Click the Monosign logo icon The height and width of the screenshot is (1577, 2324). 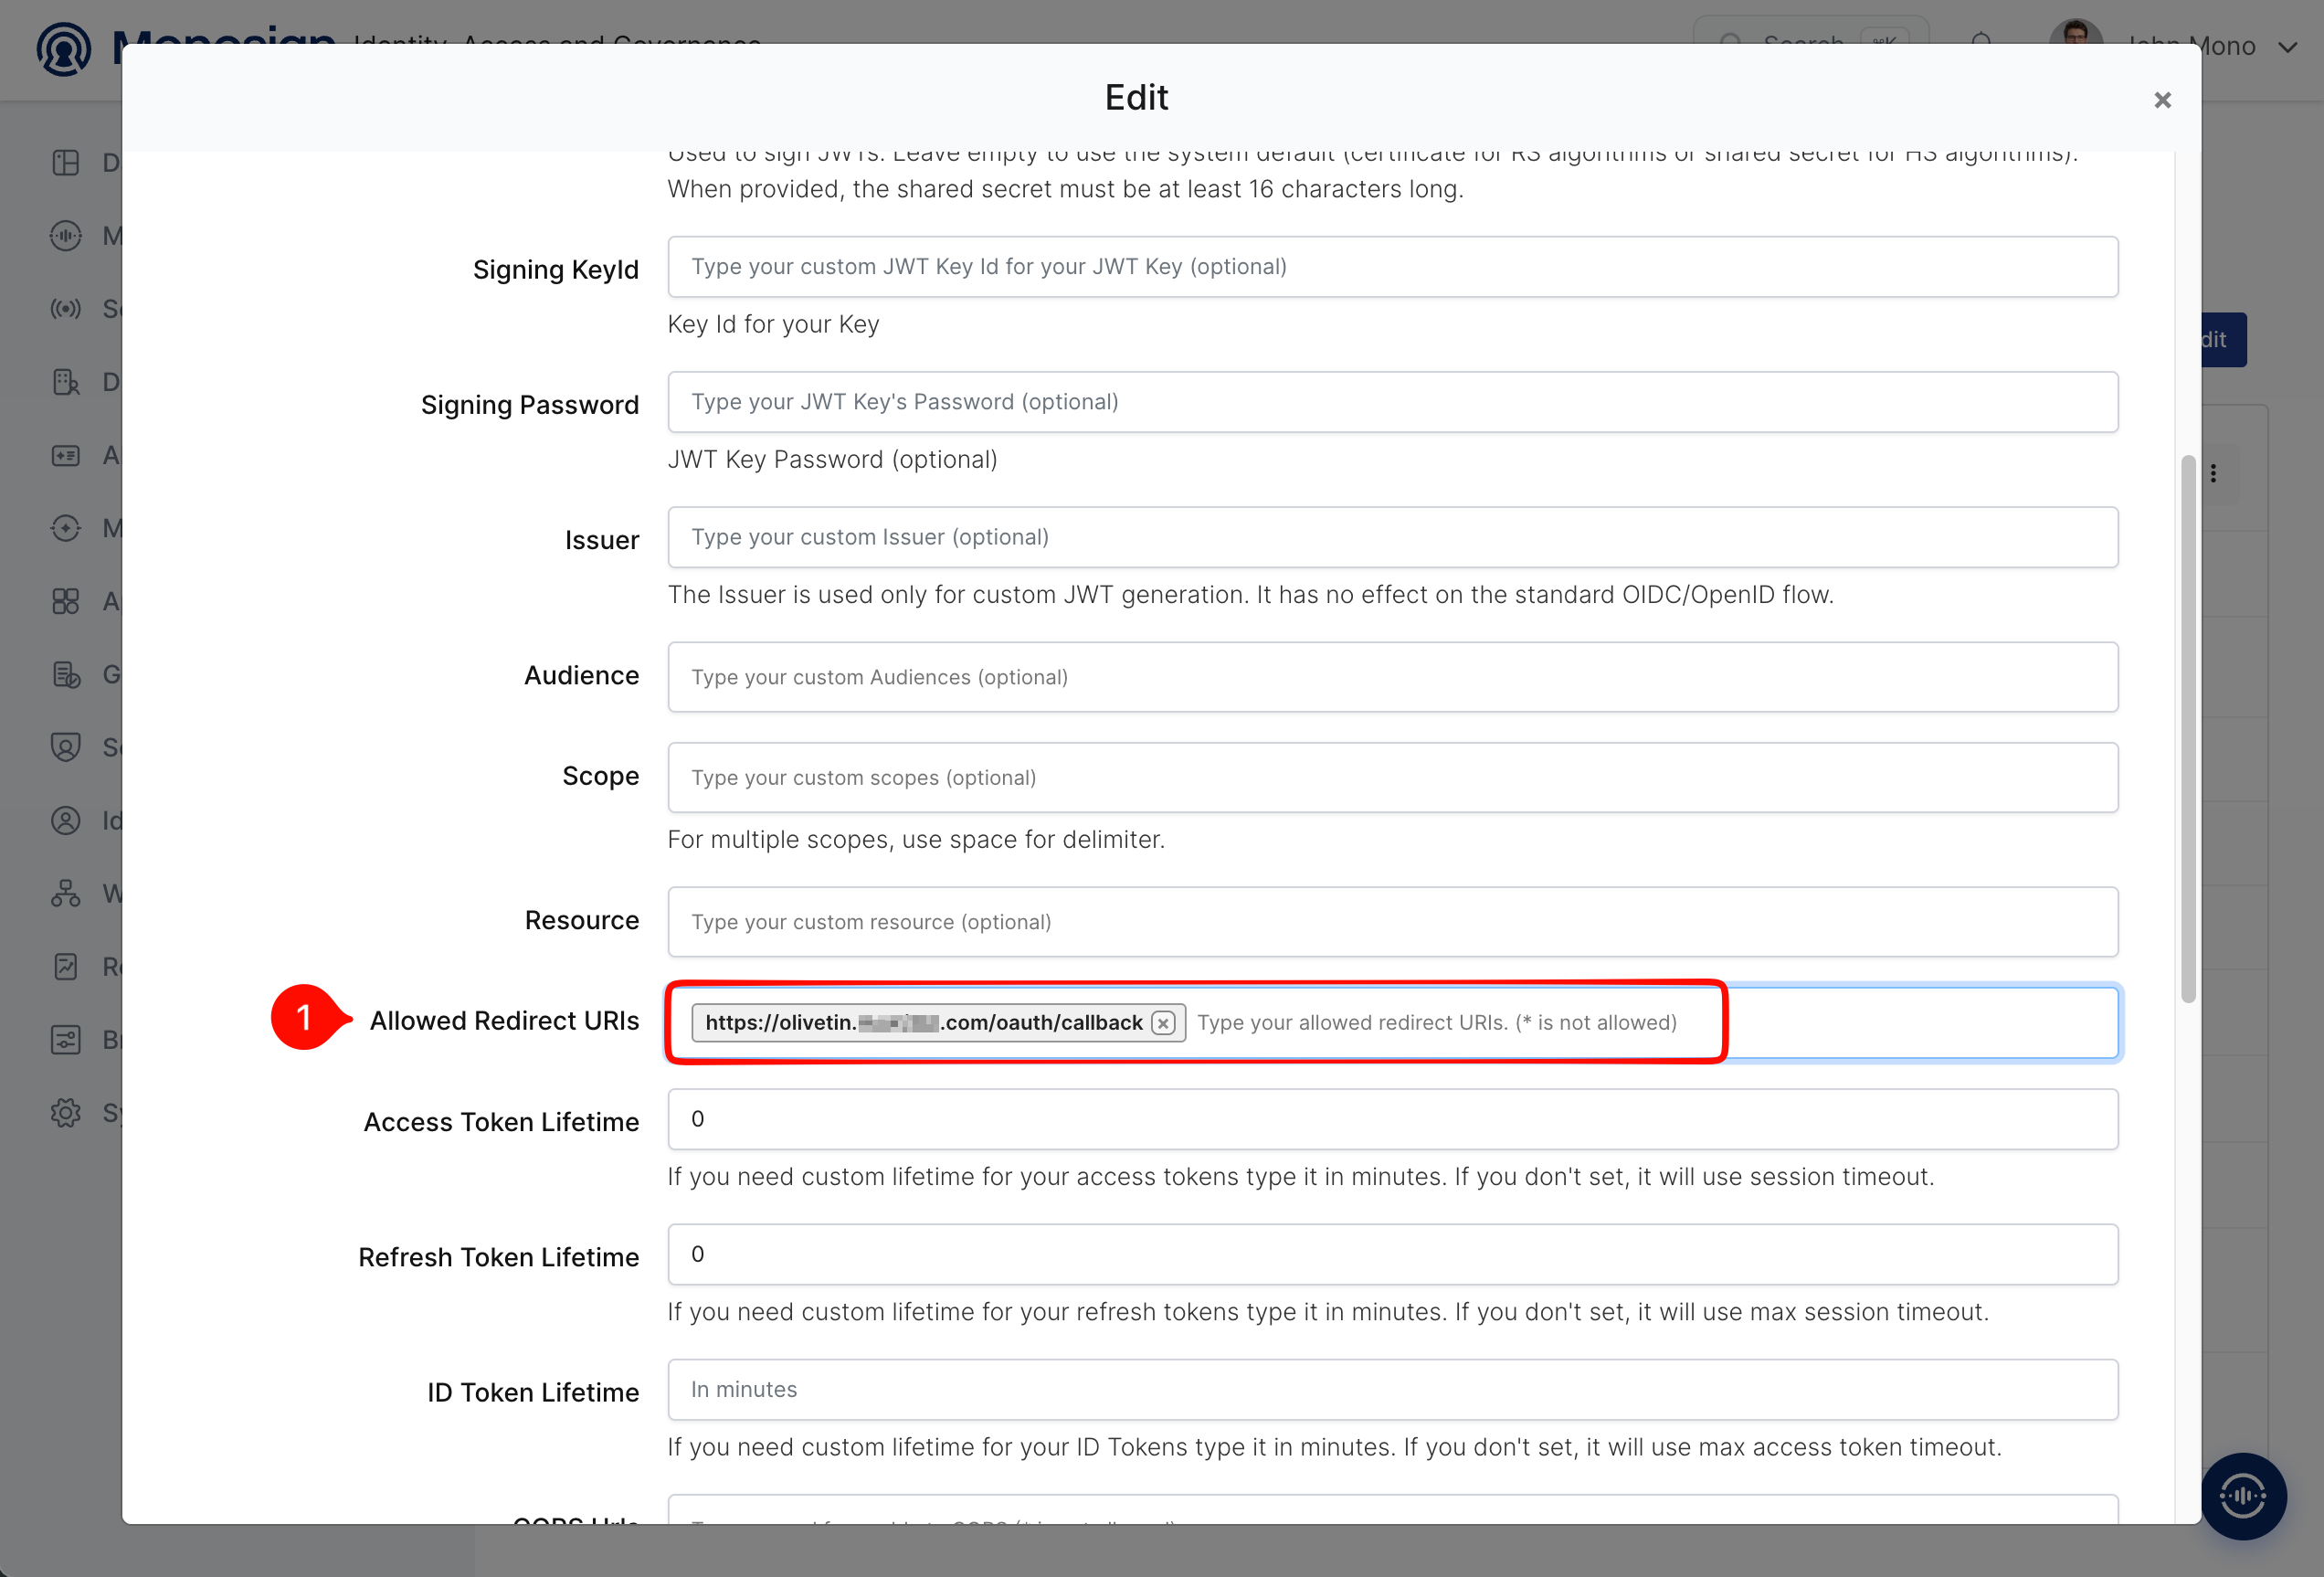tap(64, 48)
